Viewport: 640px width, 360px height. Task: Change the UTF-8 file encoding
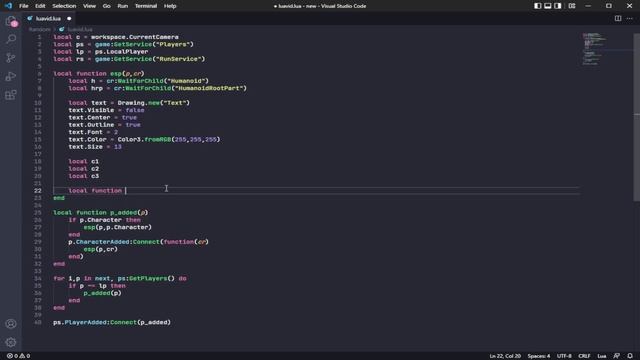(564, 356)
